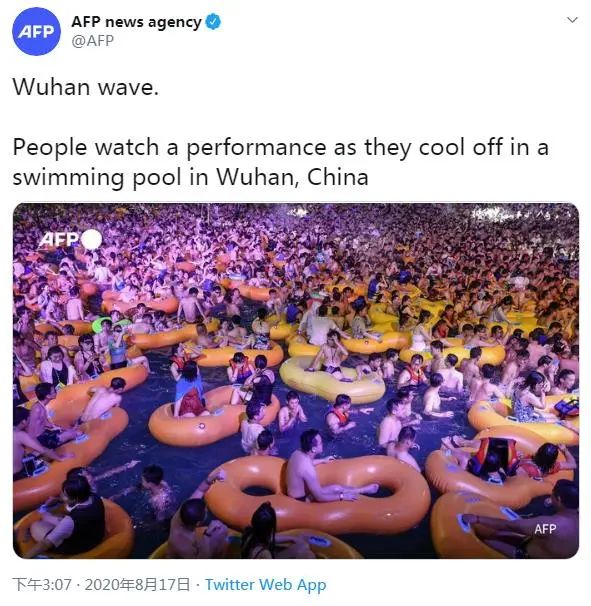The height and width of the screenshot is (606, 591).
Task: Click the small AFP watermark bottom-right of photo
Action: point(545,529)
